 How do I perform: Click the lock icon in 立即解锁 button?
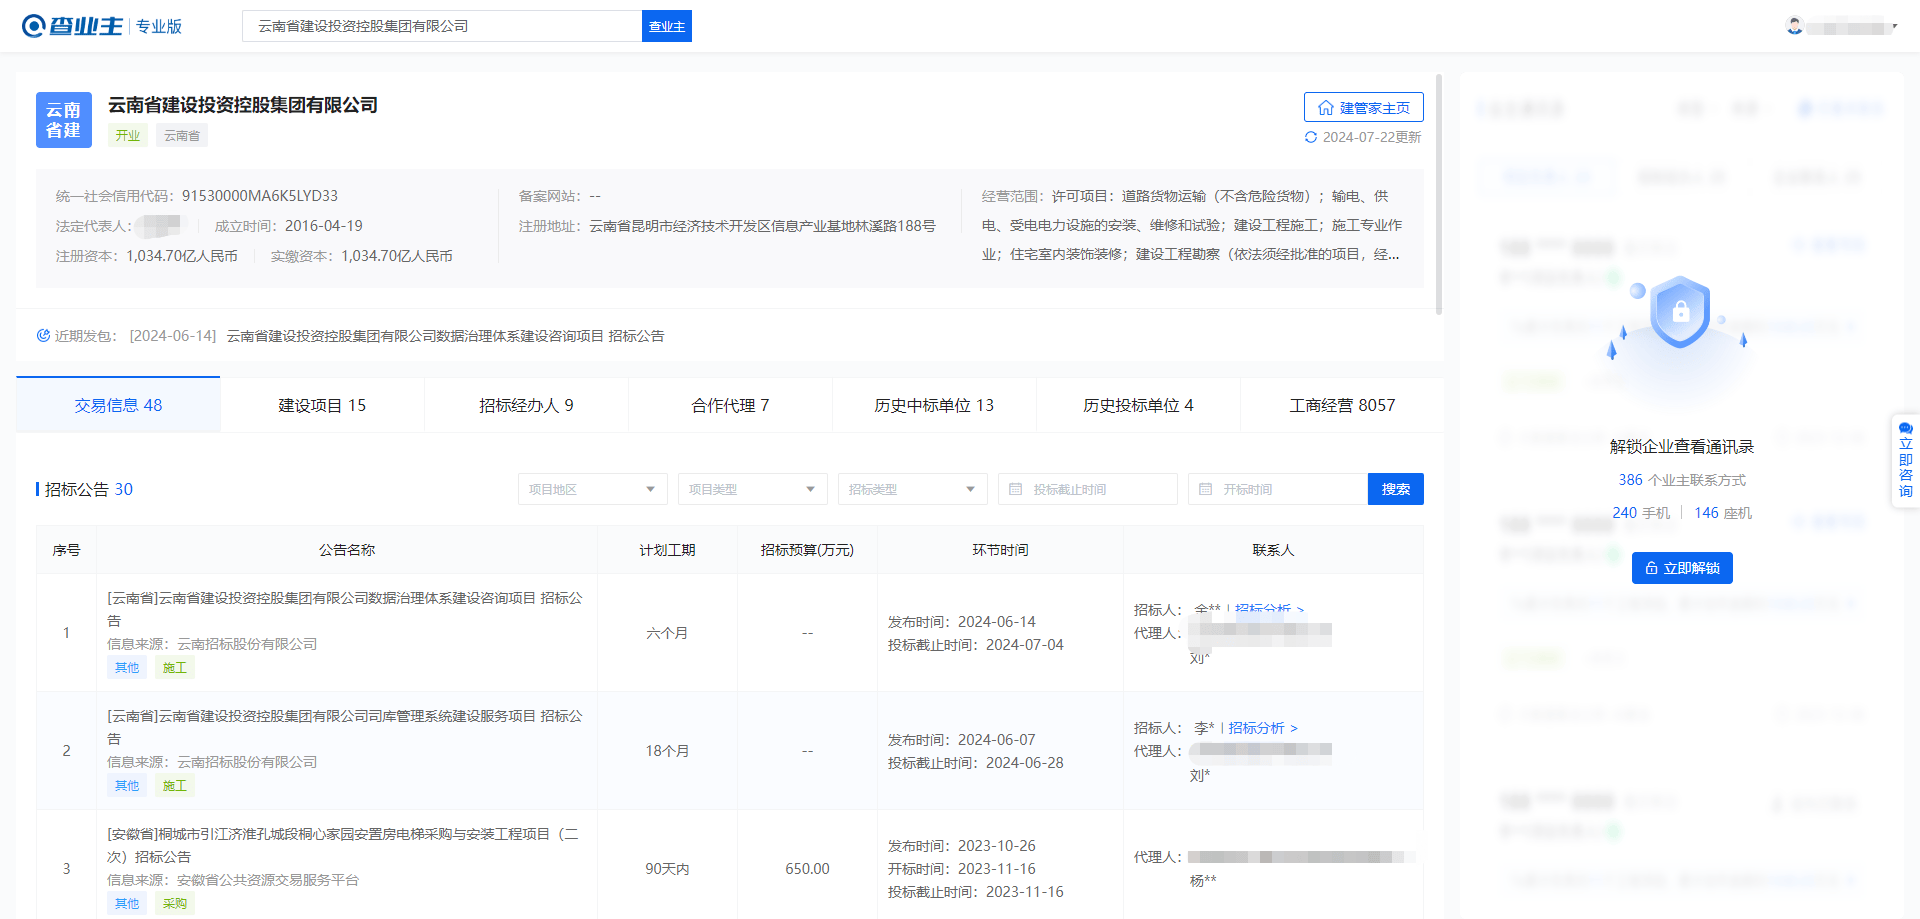(1651, 568)
